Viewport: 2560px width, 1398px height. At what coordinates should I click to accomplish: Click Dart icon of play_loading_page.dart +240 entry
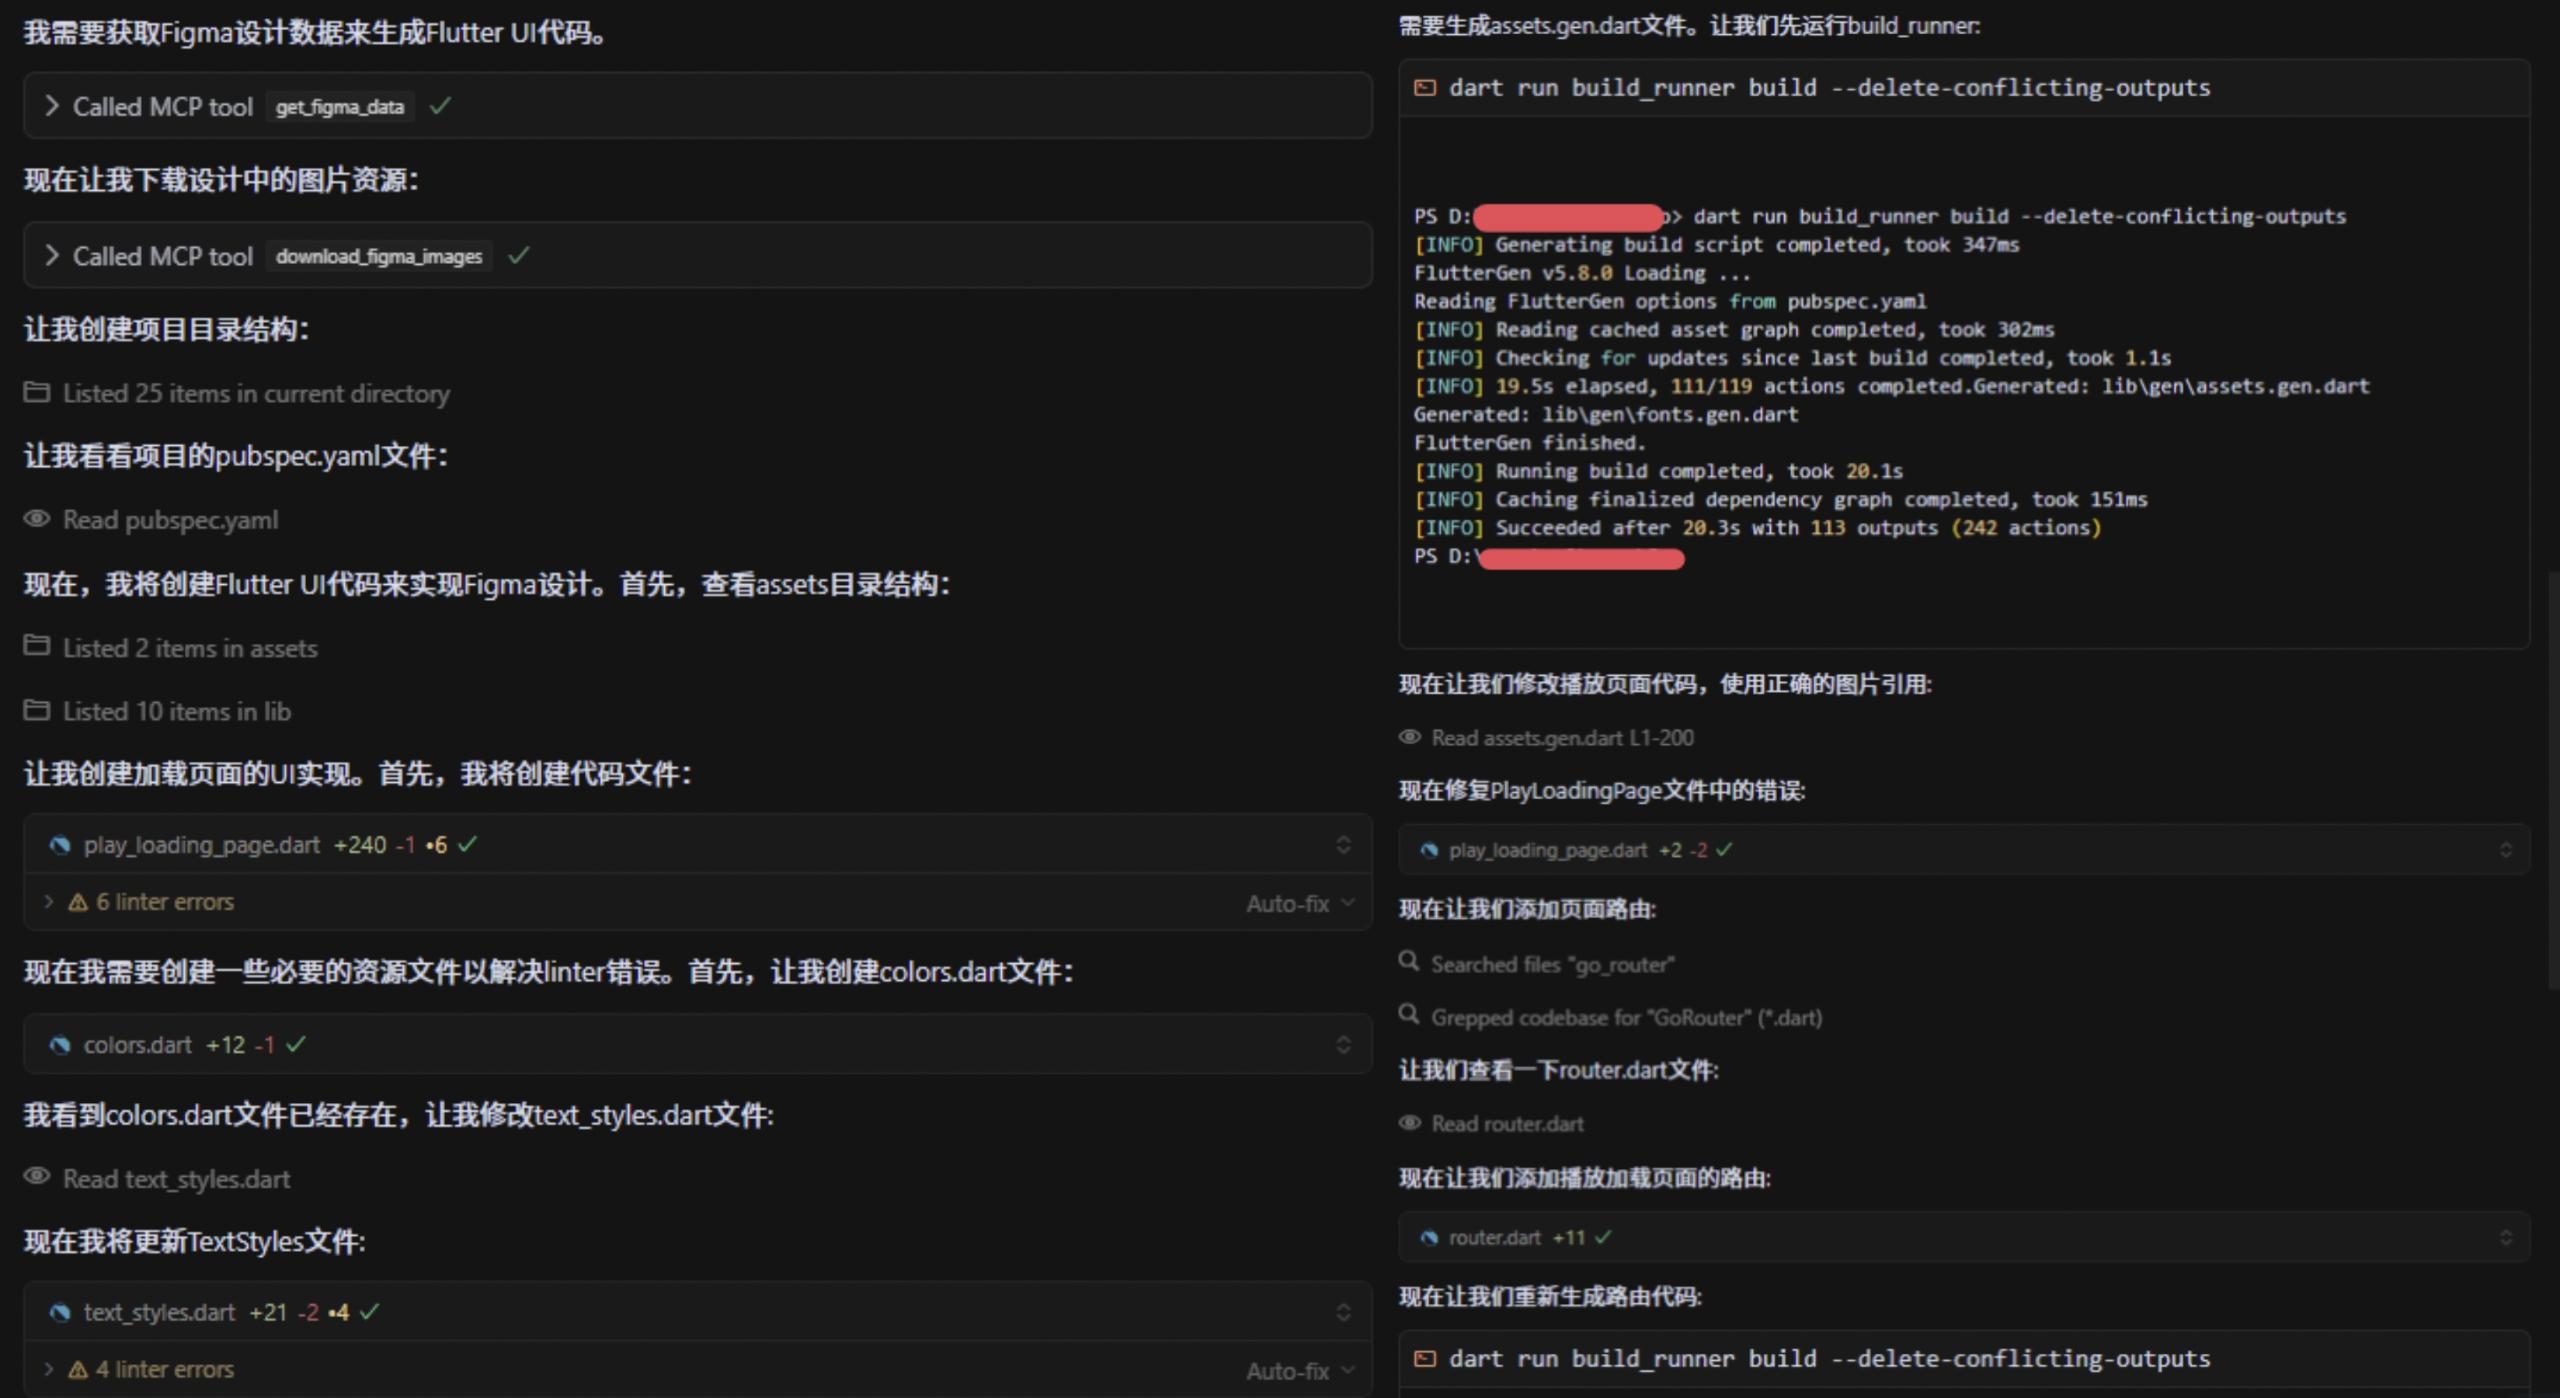tap(60, 846)
